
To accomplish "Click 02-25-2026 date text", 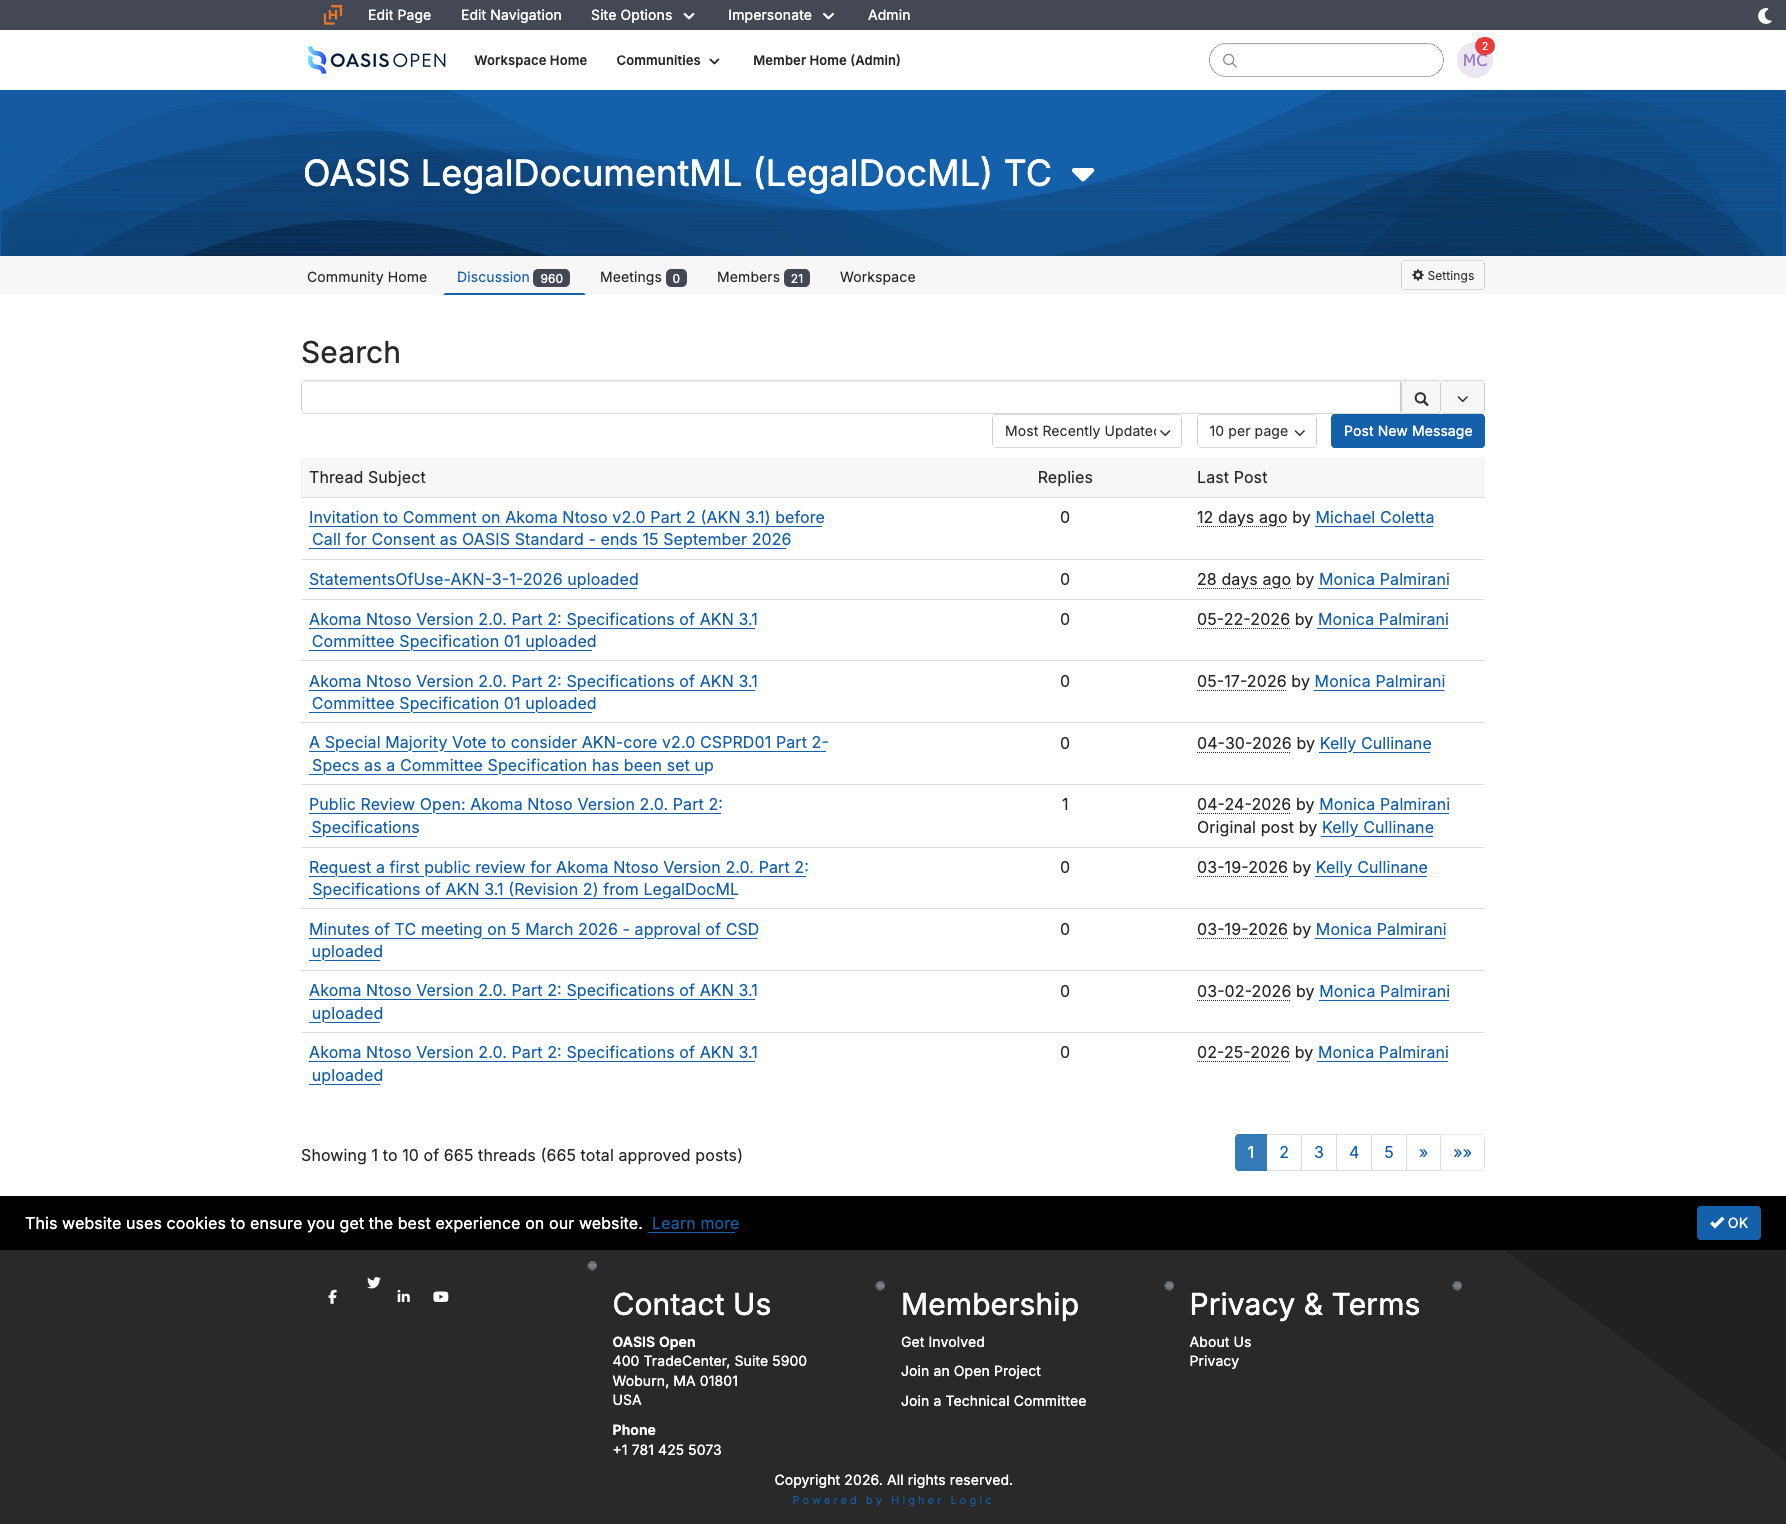I will click(1243, 1052).
